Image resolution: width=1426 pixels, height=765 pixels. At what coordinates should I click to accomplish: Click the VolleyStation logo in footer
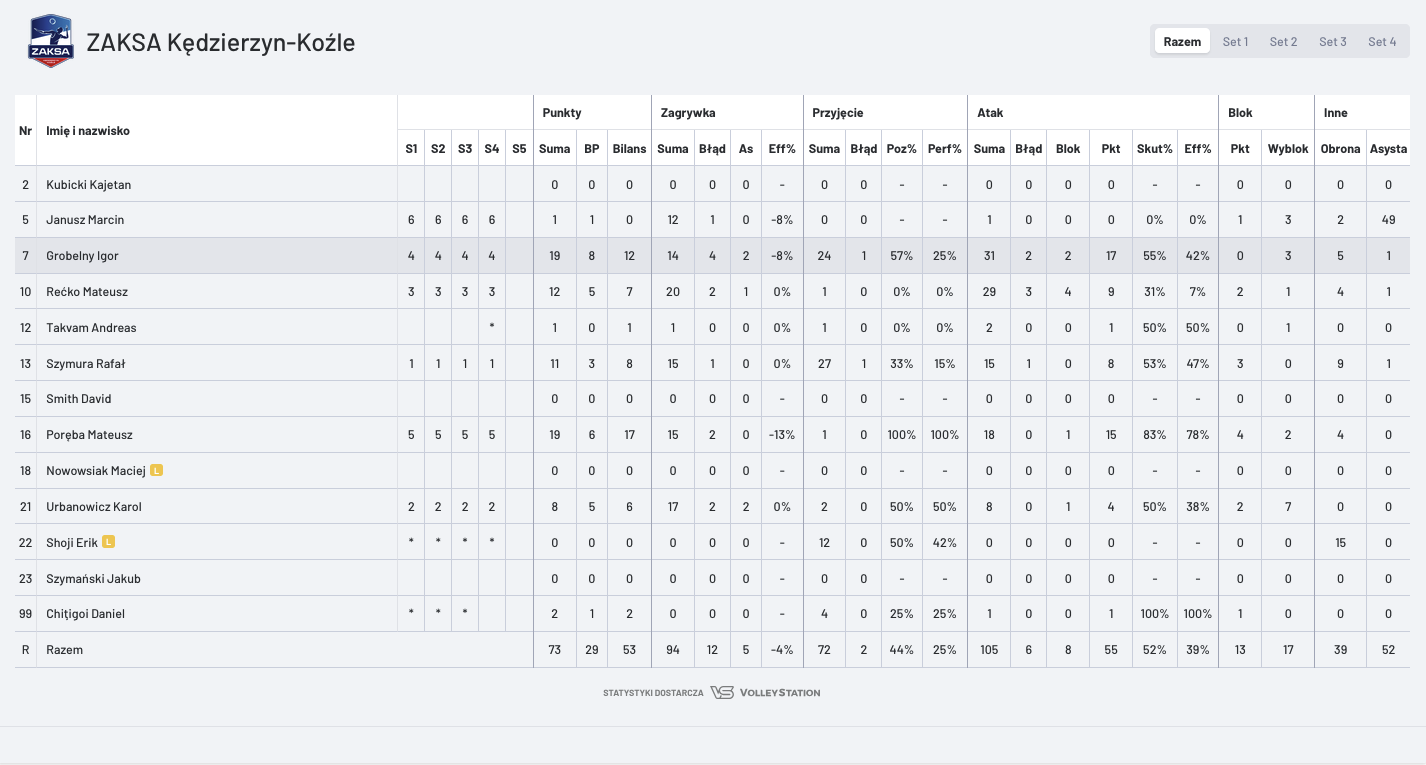pos(765,692)
